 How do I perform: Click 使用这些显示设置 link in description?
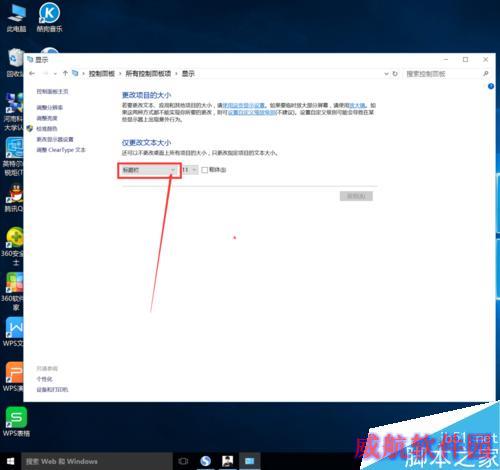244,105
